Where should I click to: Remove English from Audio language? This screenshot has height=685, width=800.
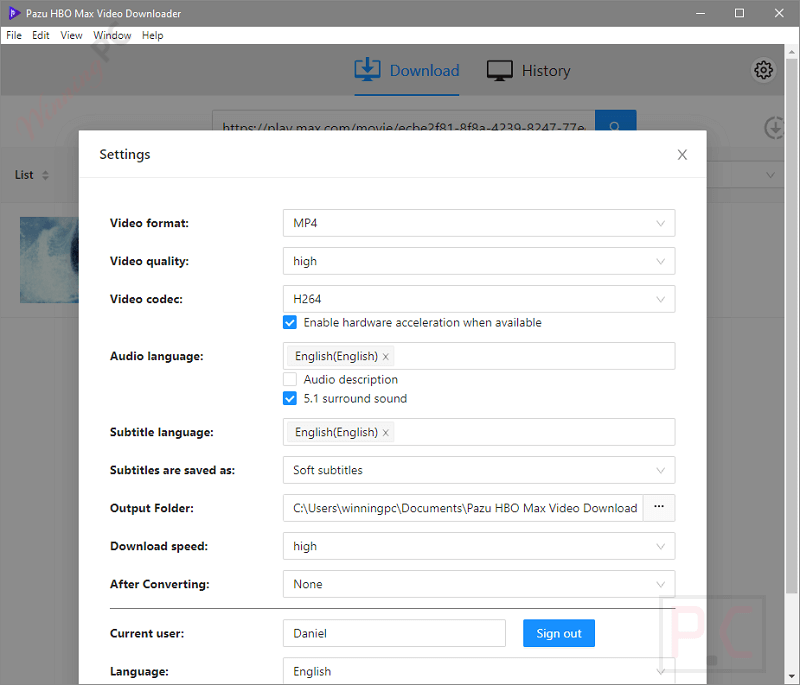point(386,357)
